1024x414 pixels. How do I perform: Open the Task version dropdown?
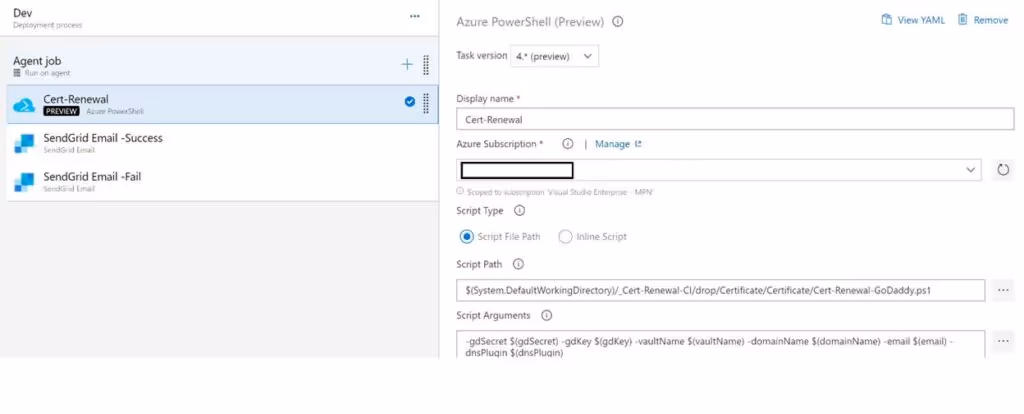point(554,56)
